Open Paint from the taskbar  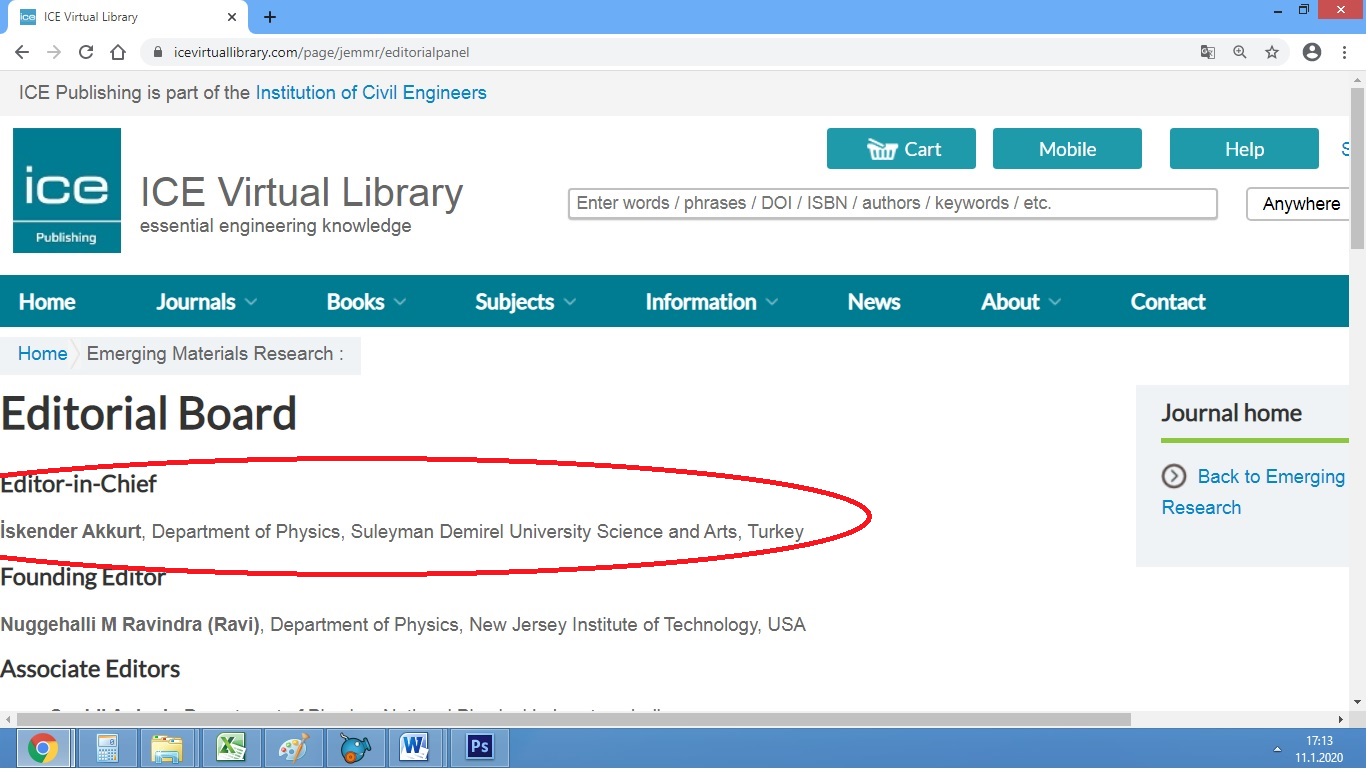point(293,748)
